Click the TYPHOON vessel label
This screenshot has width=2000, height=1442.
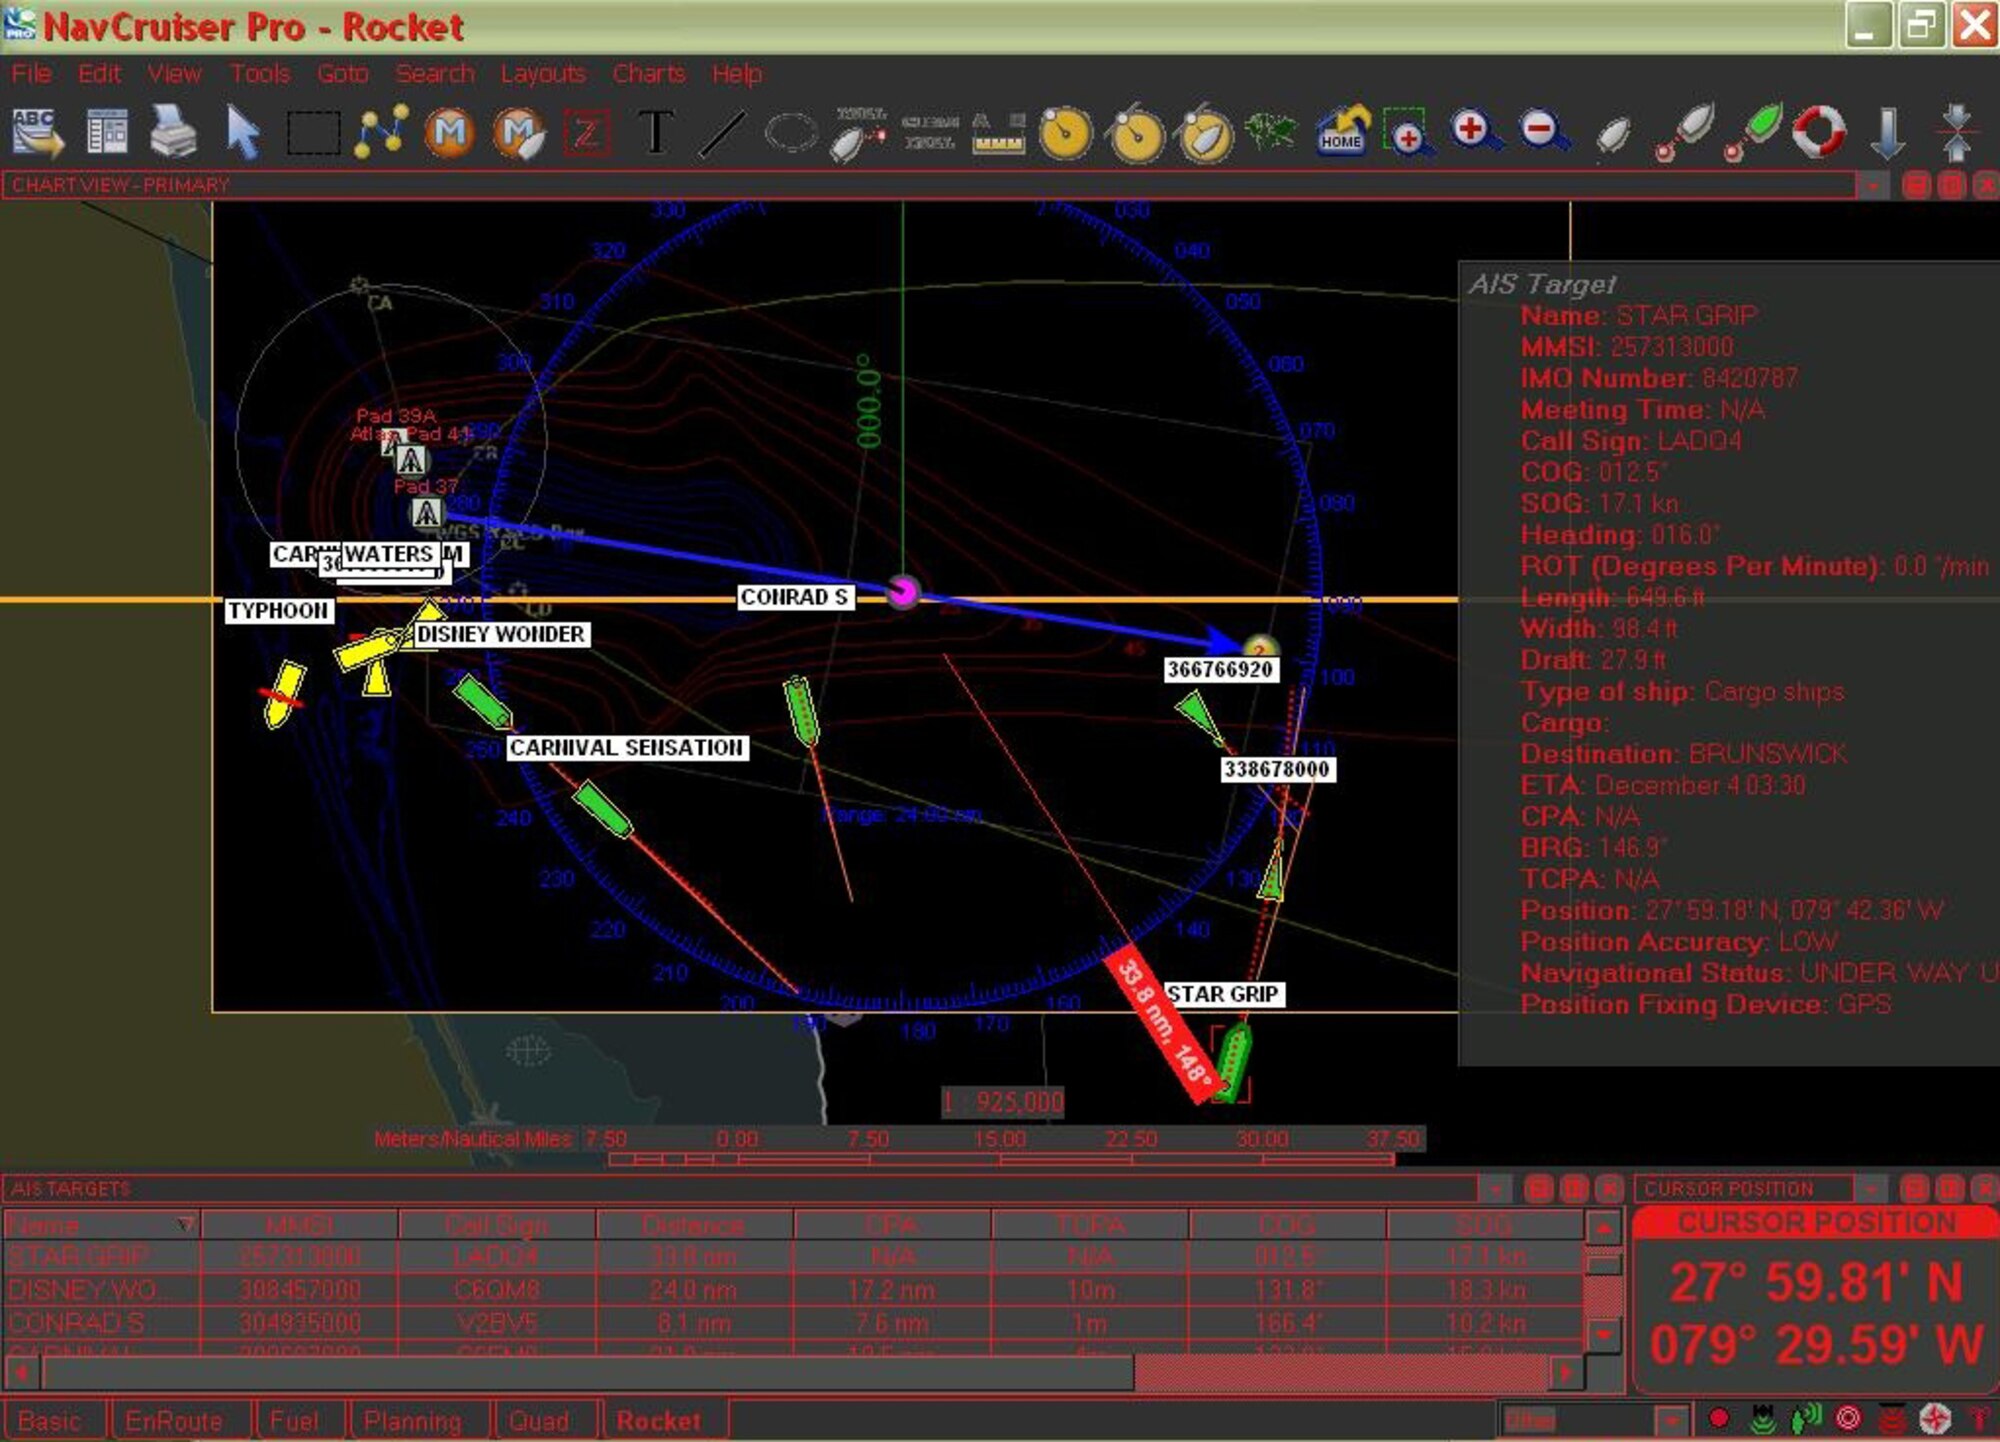pyautogui.click(x=278, y=610)
